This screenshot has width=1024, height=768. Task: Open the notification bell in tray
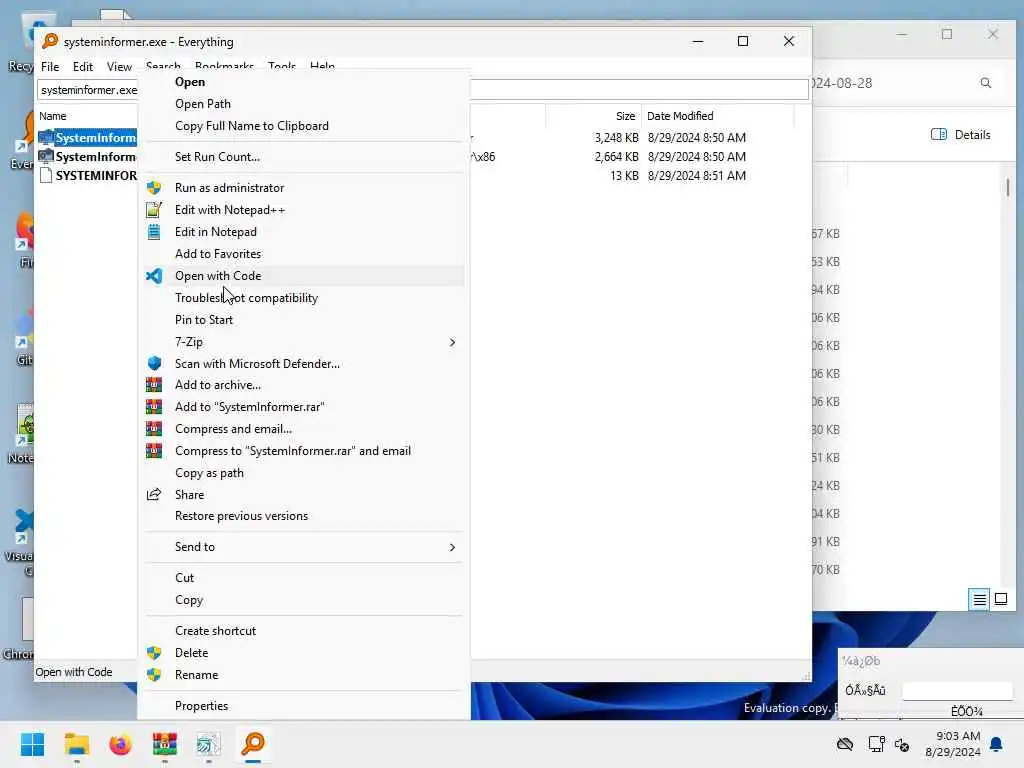[x=996, y=744]
